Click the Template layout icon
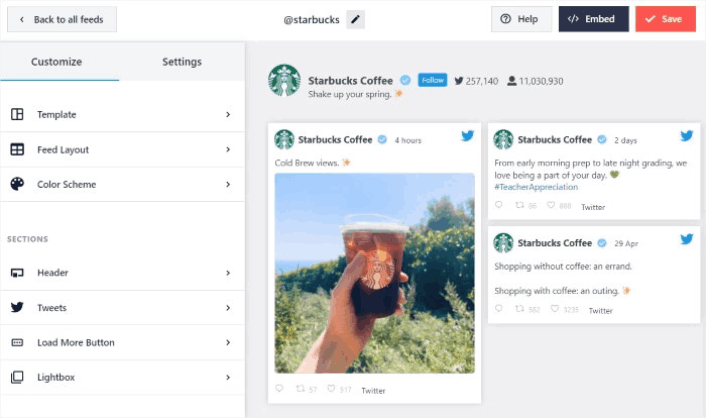This screenshot has height=418, width=706. [x=17, y=114]
